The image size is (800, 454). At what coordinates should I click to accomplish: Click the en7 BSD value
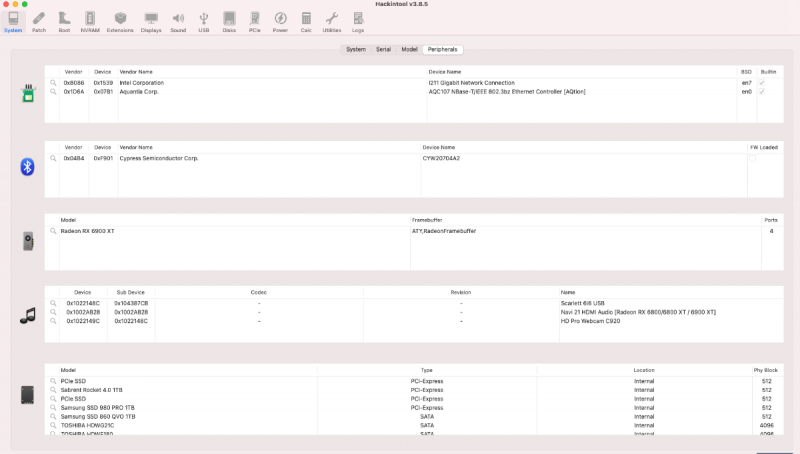[x=746, y=83]
